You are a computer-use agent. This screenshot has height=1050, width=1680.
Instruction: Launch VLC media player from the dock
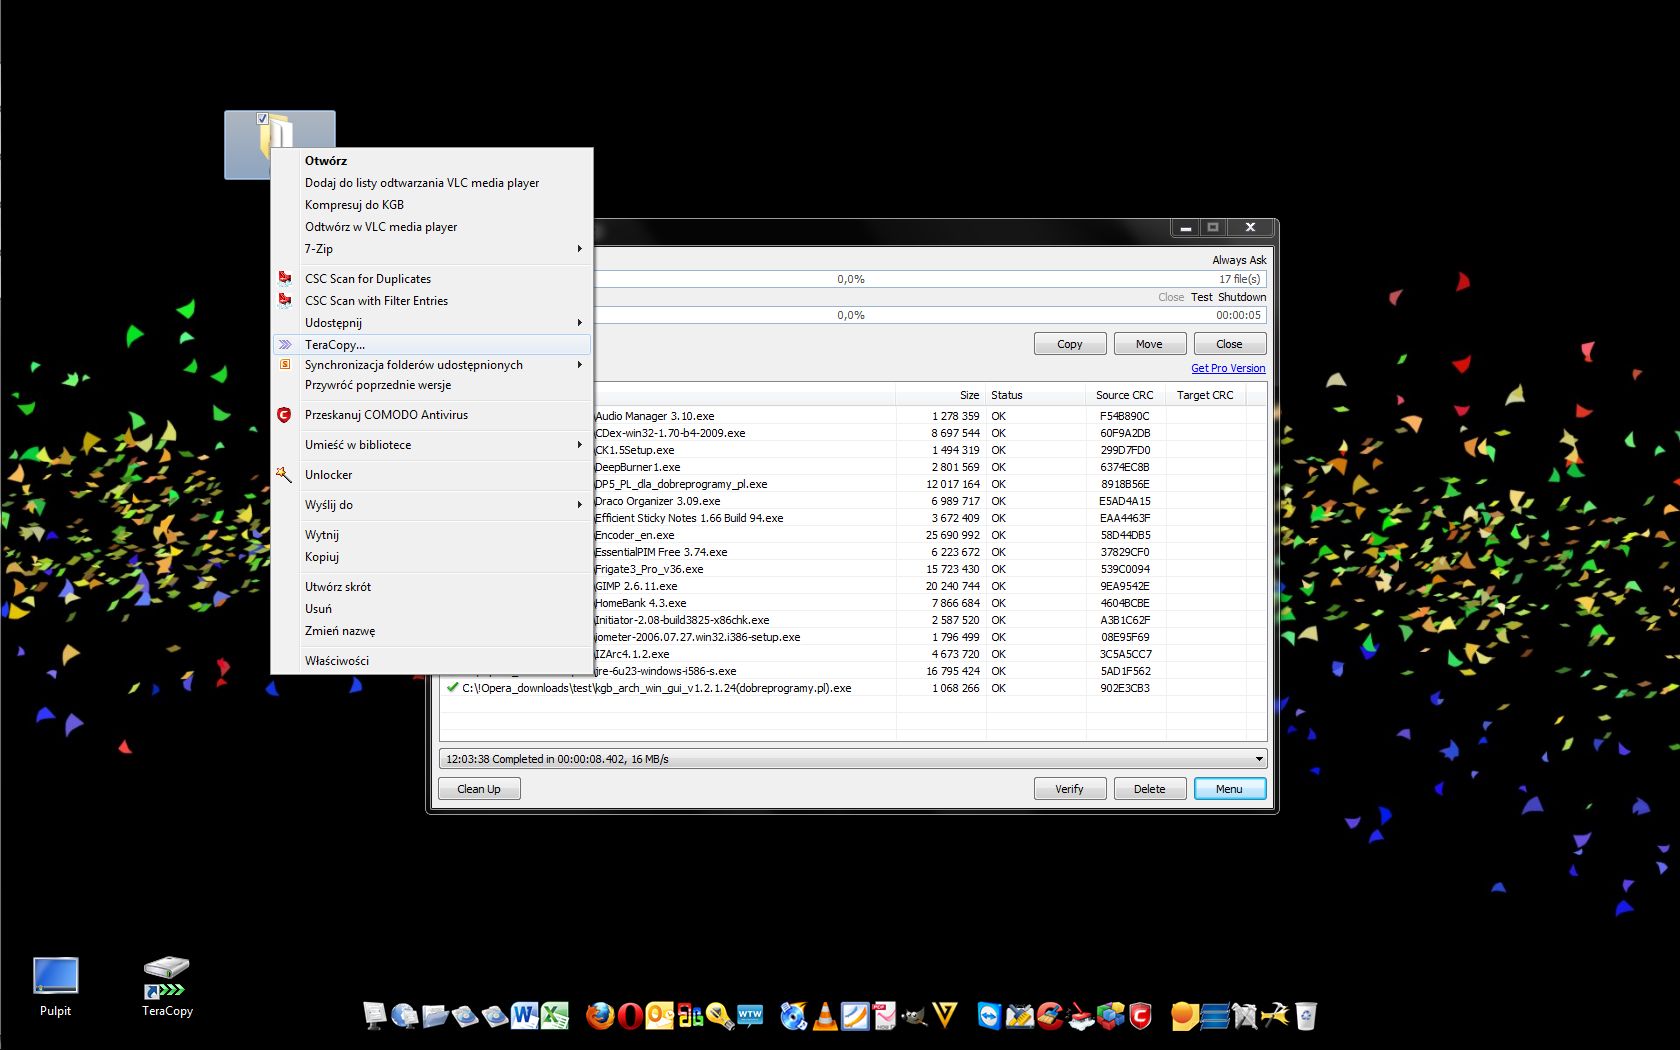pos(825,1016)
